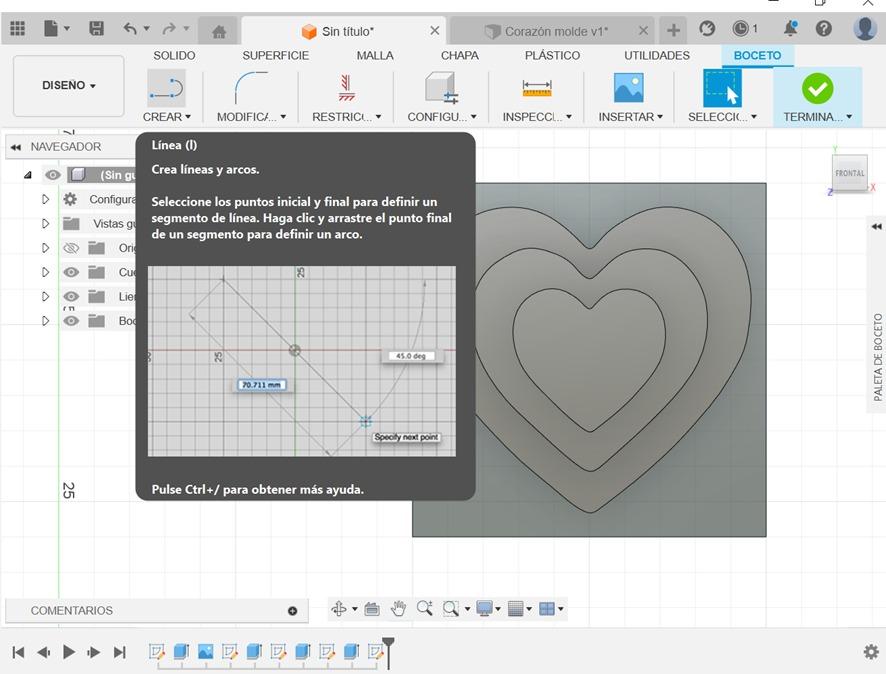Image resolution: width=886 pixels, height=674 pixels.
Task: Click the FRONTAL face of the view cube
Action: click(849, 173)
